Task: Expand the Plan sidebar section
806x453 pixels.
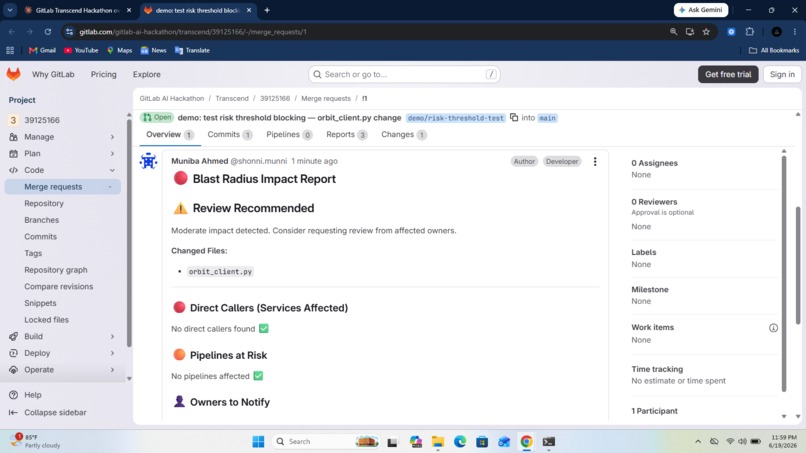Action: [x=112, y=153]
